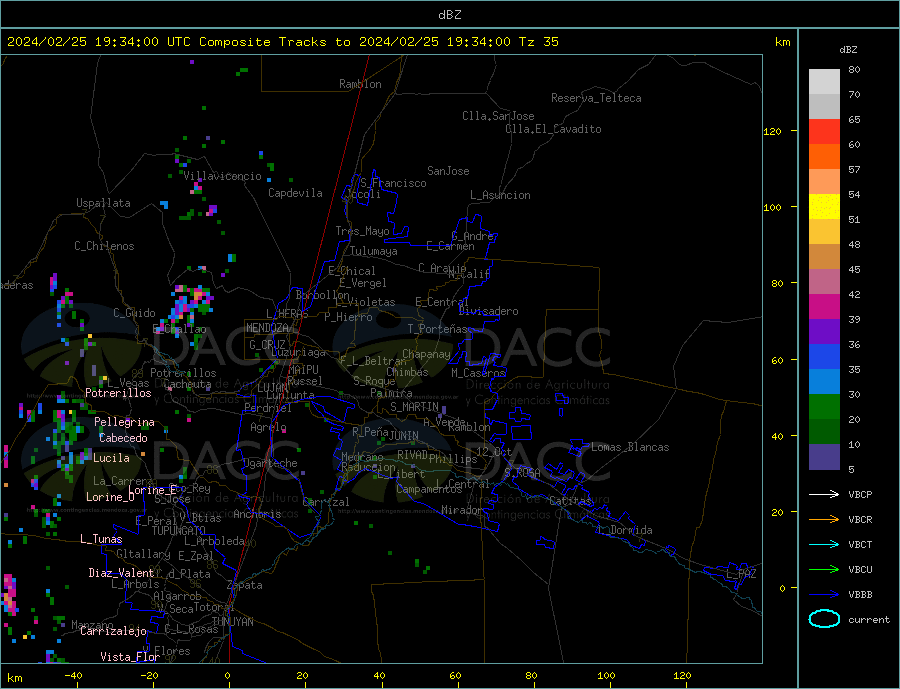This screenshot has width=900, height=689.
Task: Click the 'dBZ' heading above color scale
Action: (x=848, y=50)
